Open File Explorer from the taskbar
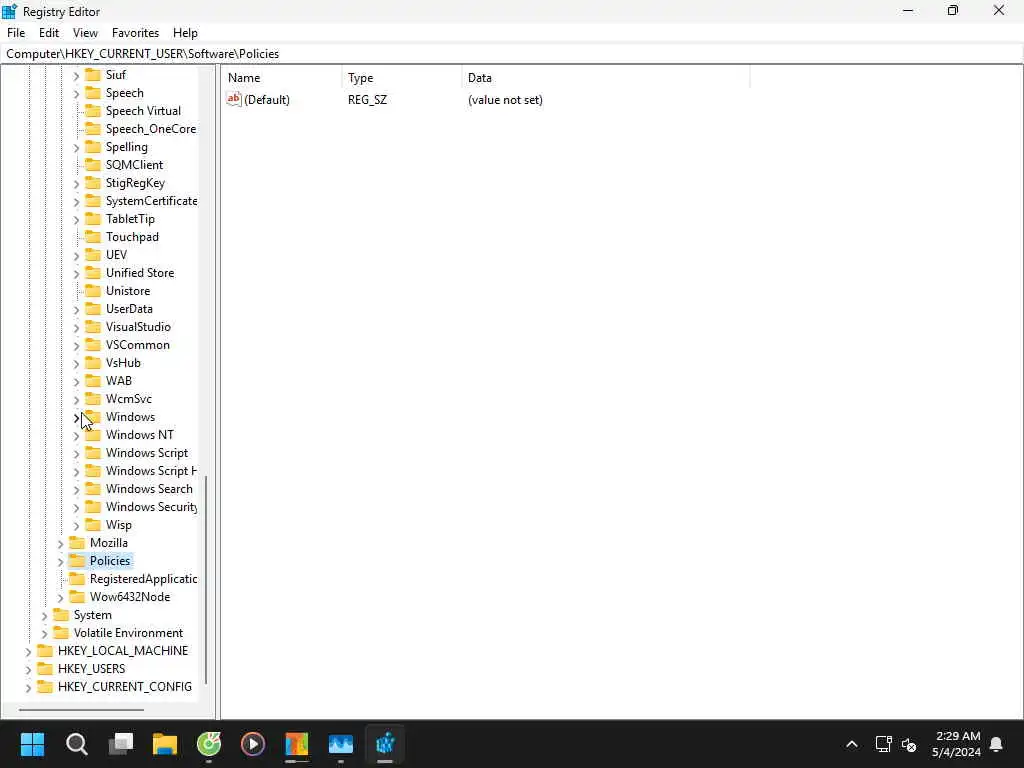The image size is (1024, 768). (x=165, y=744)
